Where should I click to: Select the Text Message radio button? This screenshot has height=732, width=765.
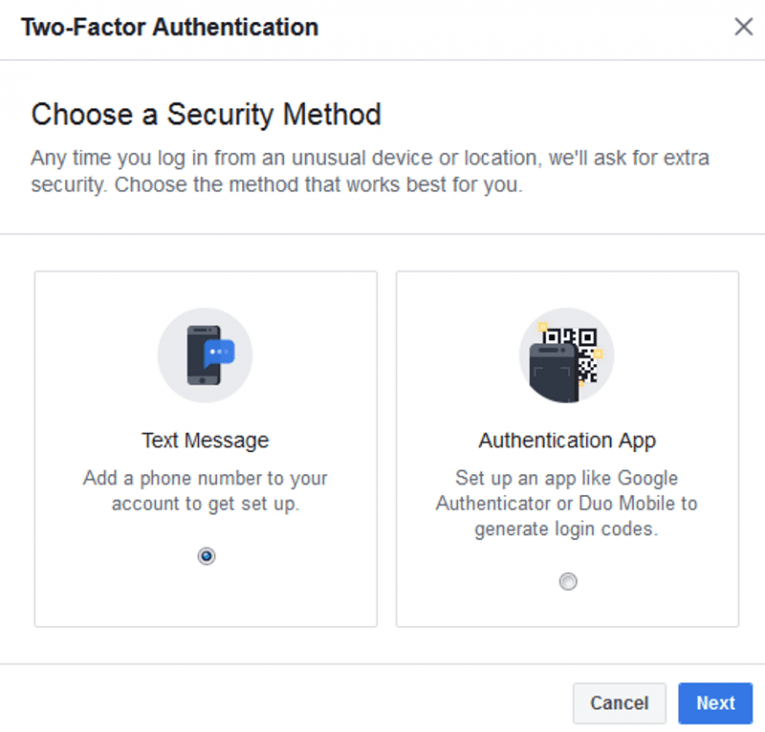(x=206, y=556)
